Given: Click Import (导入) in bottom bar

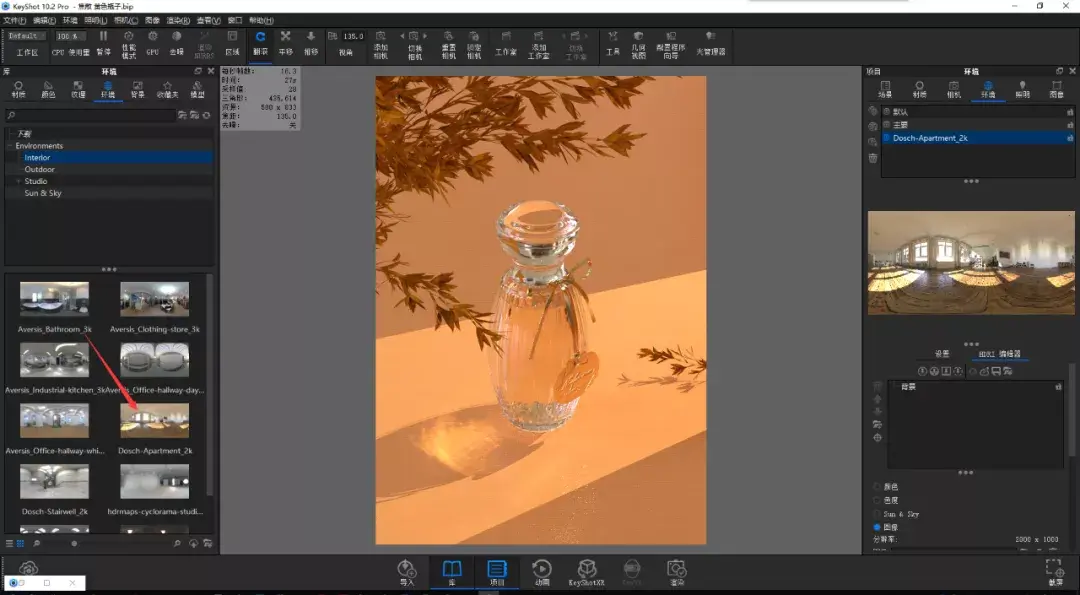Looking at the screenshot, I should tap(407, 573).
